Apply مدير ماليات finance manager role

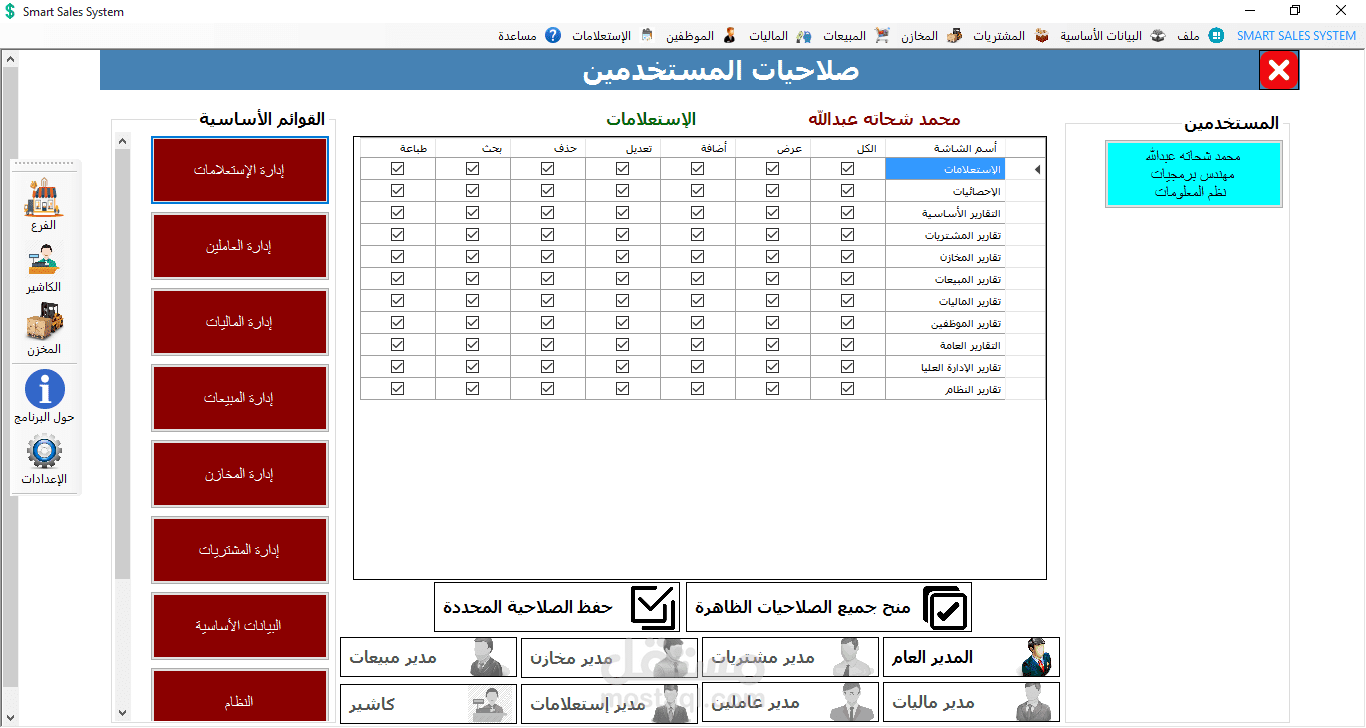[971, 702]
